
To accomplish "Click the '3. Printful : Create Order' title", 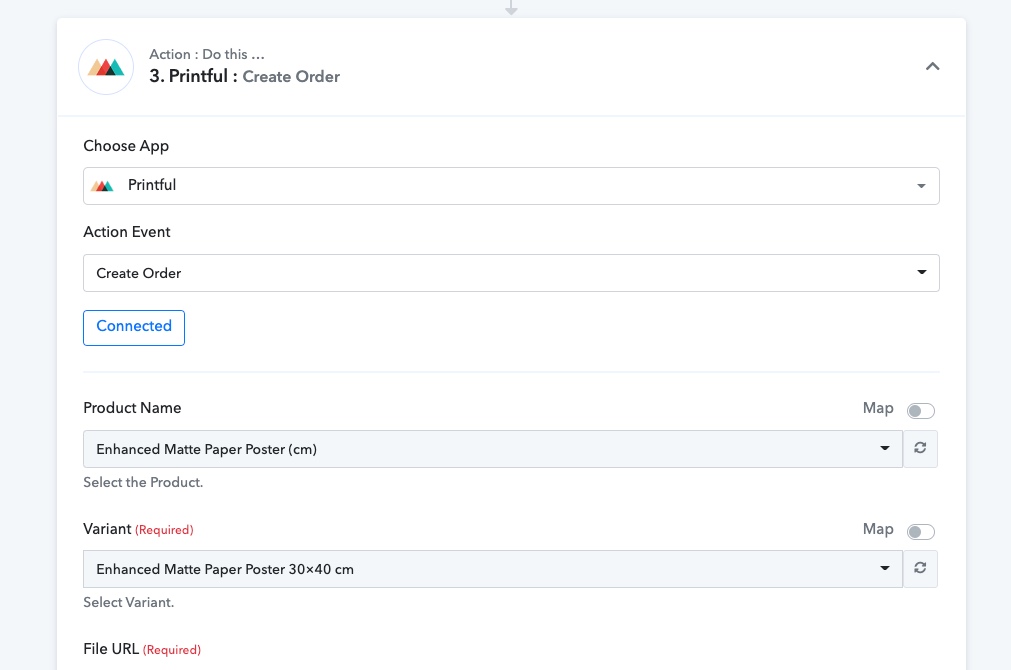I will click(x=244, y=76).
